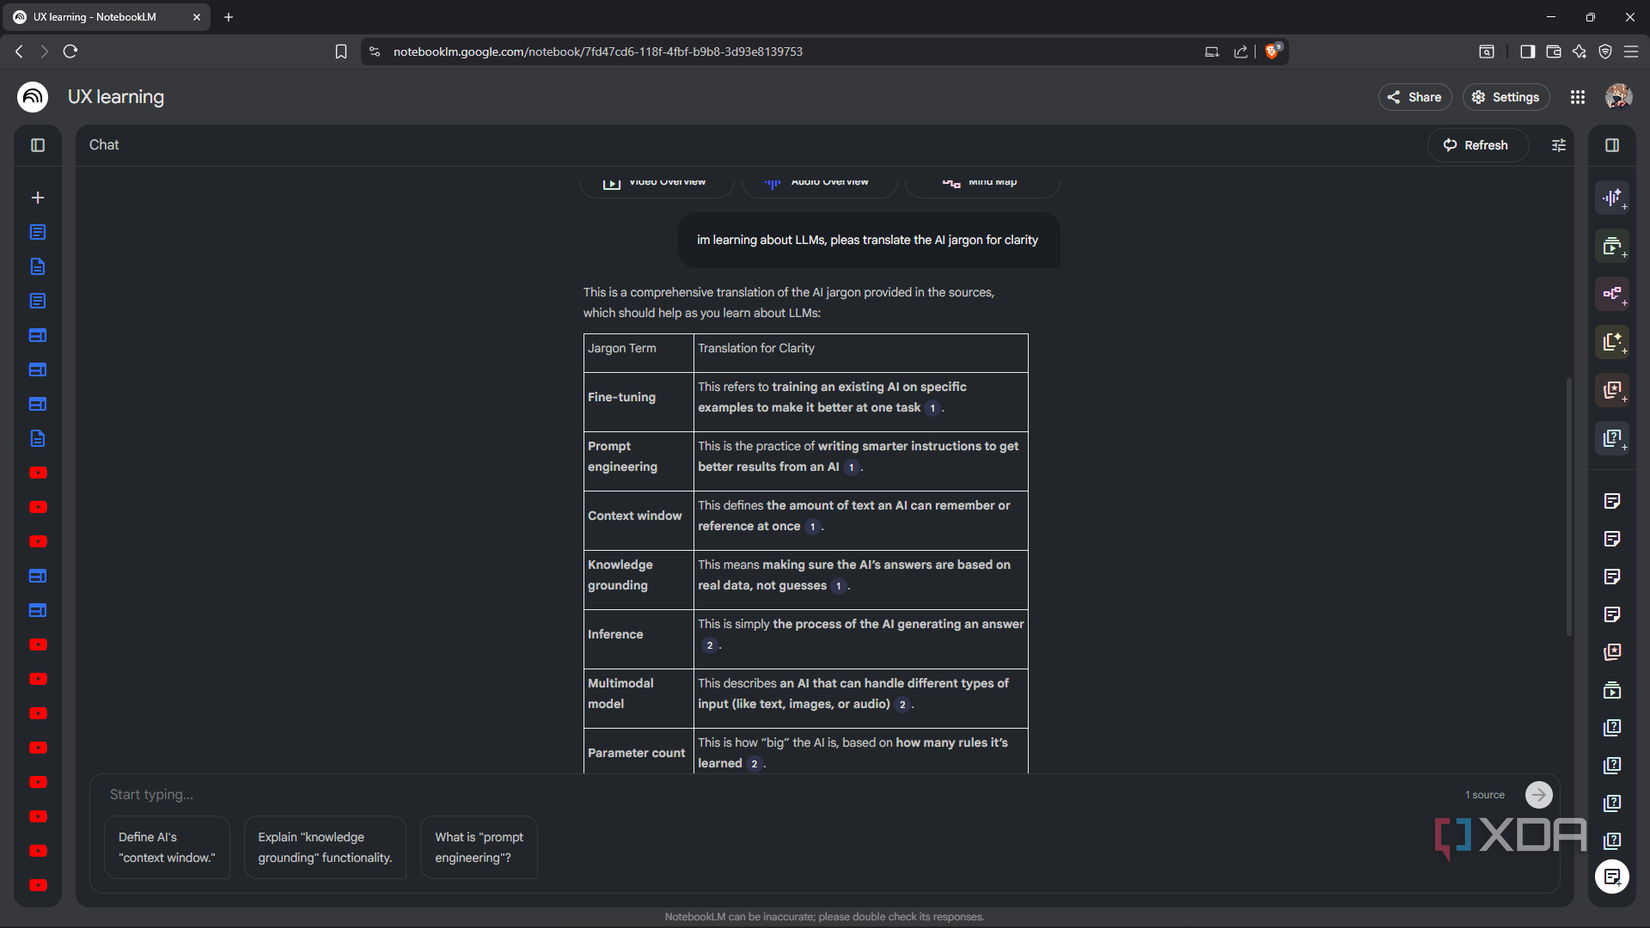This screenshot has height=928, width=1650.
Task: Click the user message about LLM jargon
Action: tap(868, 240)
